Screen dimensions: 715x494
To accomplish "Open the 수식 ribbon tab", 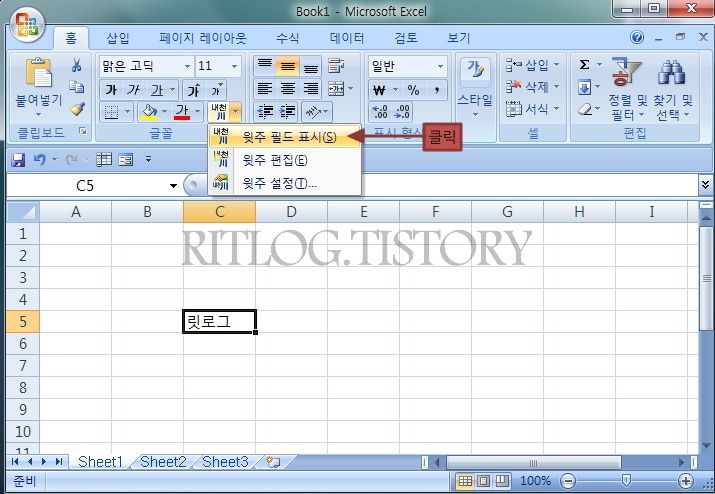I will 287,38.
